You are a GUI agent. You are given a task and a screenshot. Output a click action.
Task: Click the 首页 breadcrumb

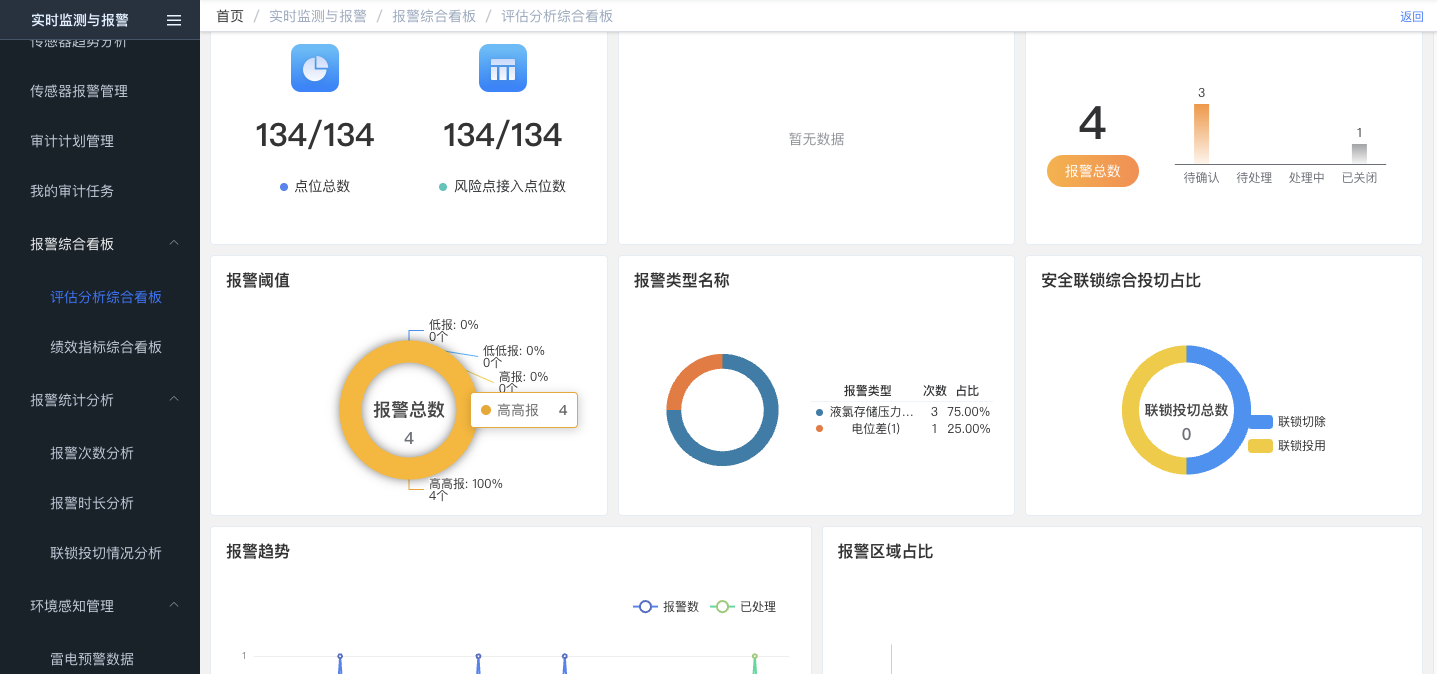tap(230, 16)
